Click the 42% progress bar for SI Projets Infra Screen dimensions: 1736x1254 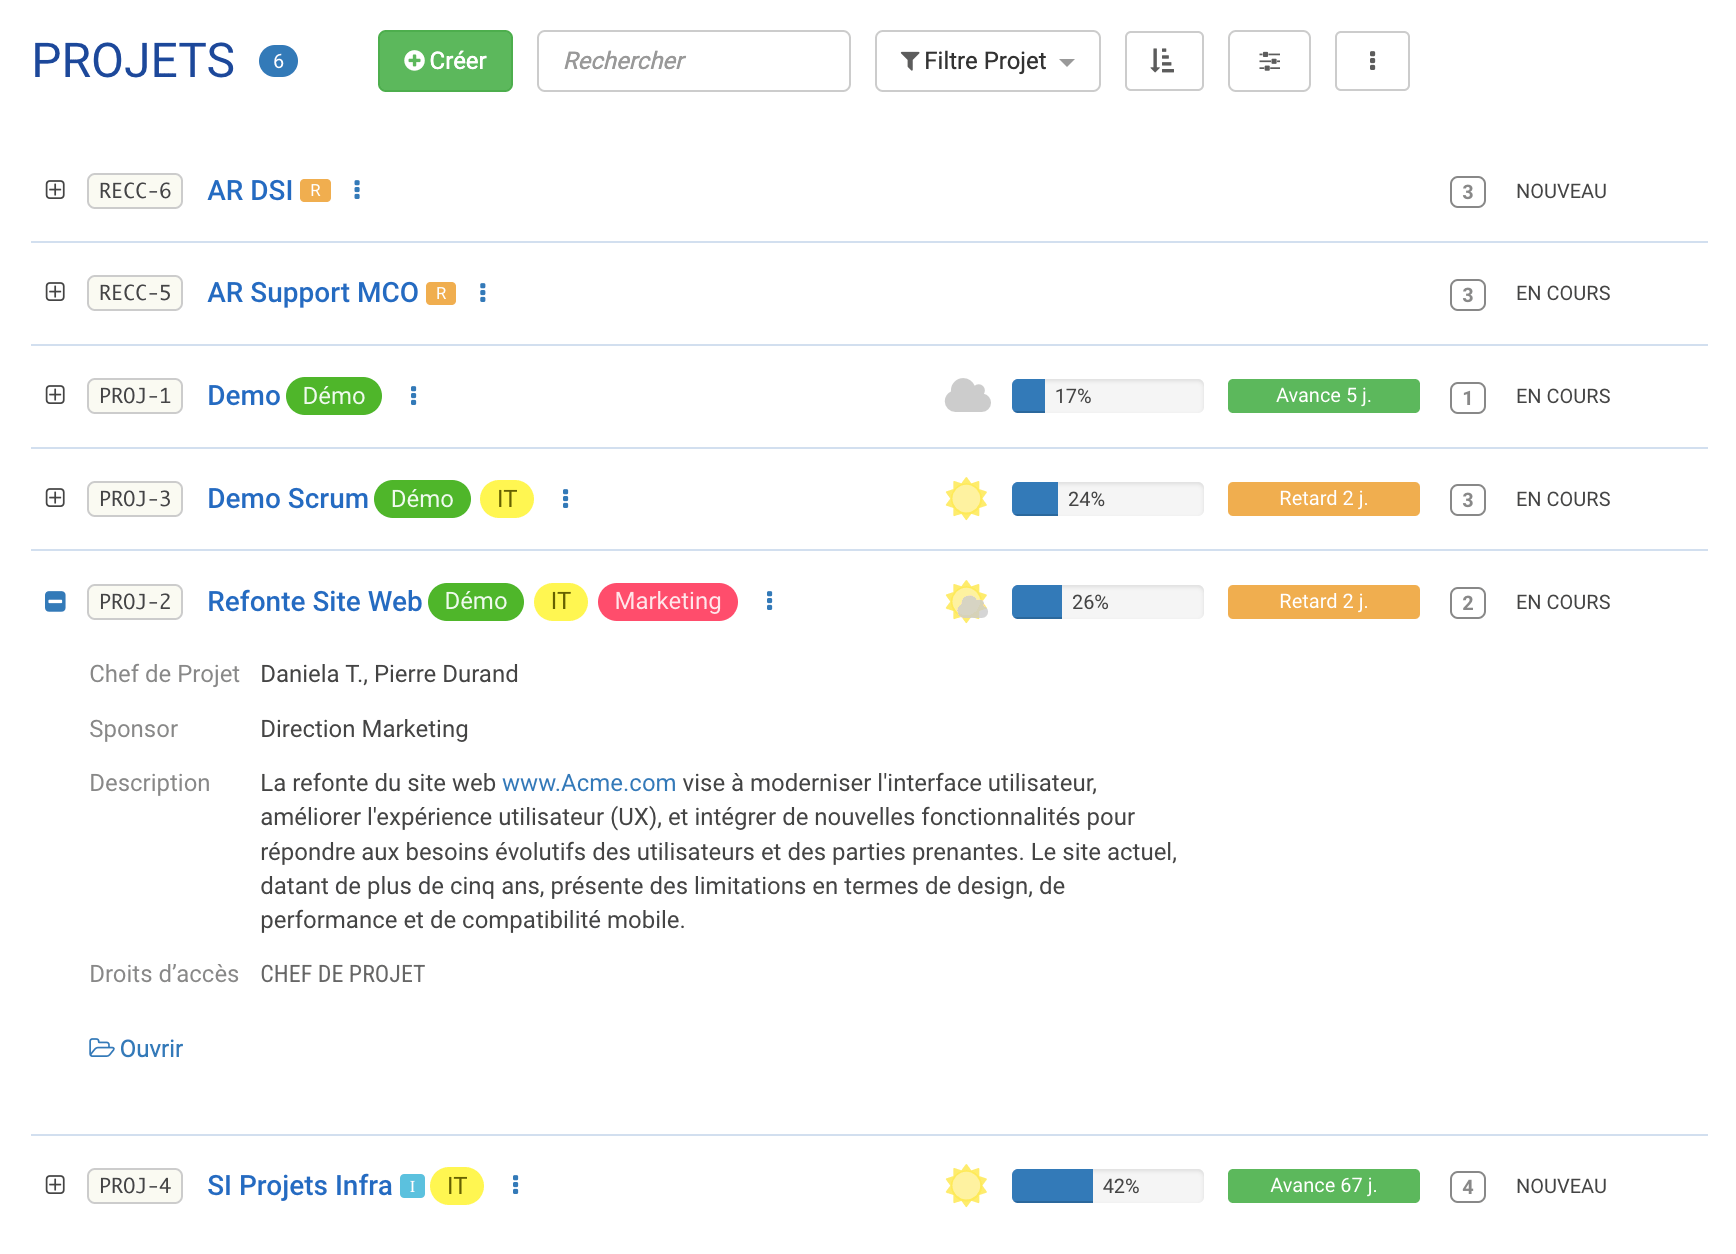click(1107, 1186)
